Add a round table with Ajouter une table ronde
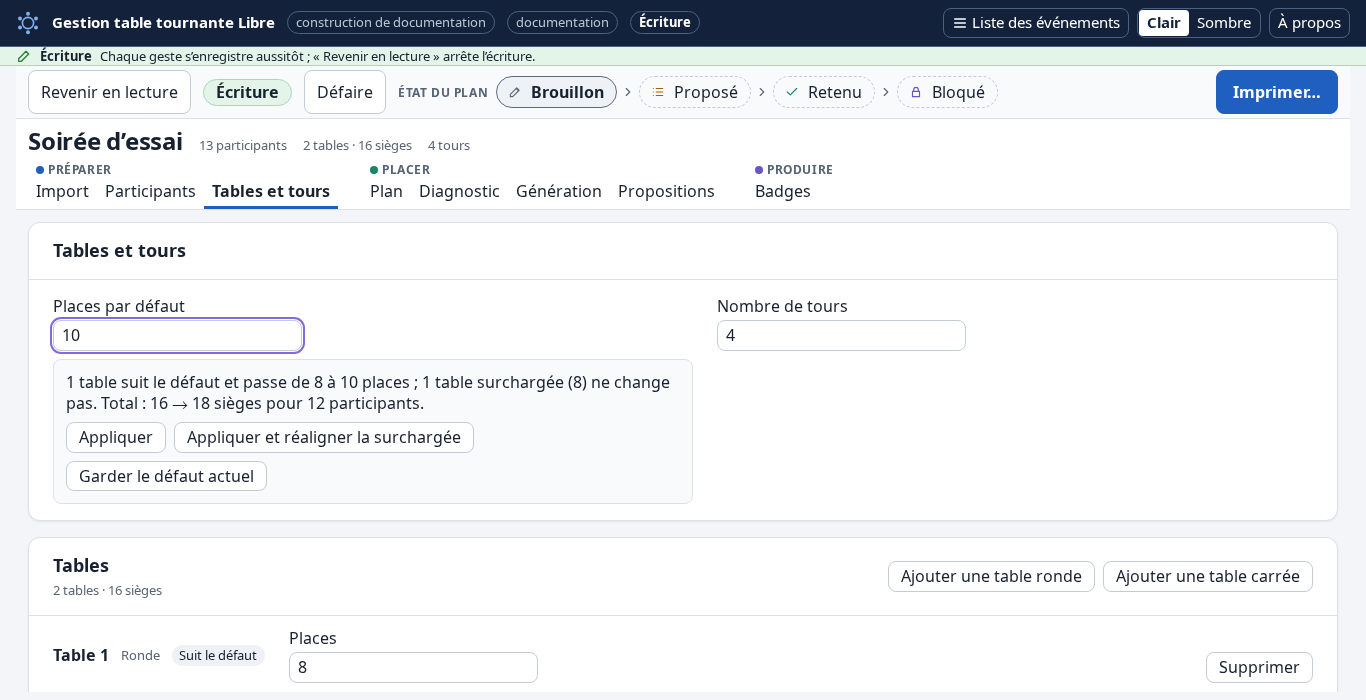The height and width of the screenshot is (700, 1366). pos(991,576)
